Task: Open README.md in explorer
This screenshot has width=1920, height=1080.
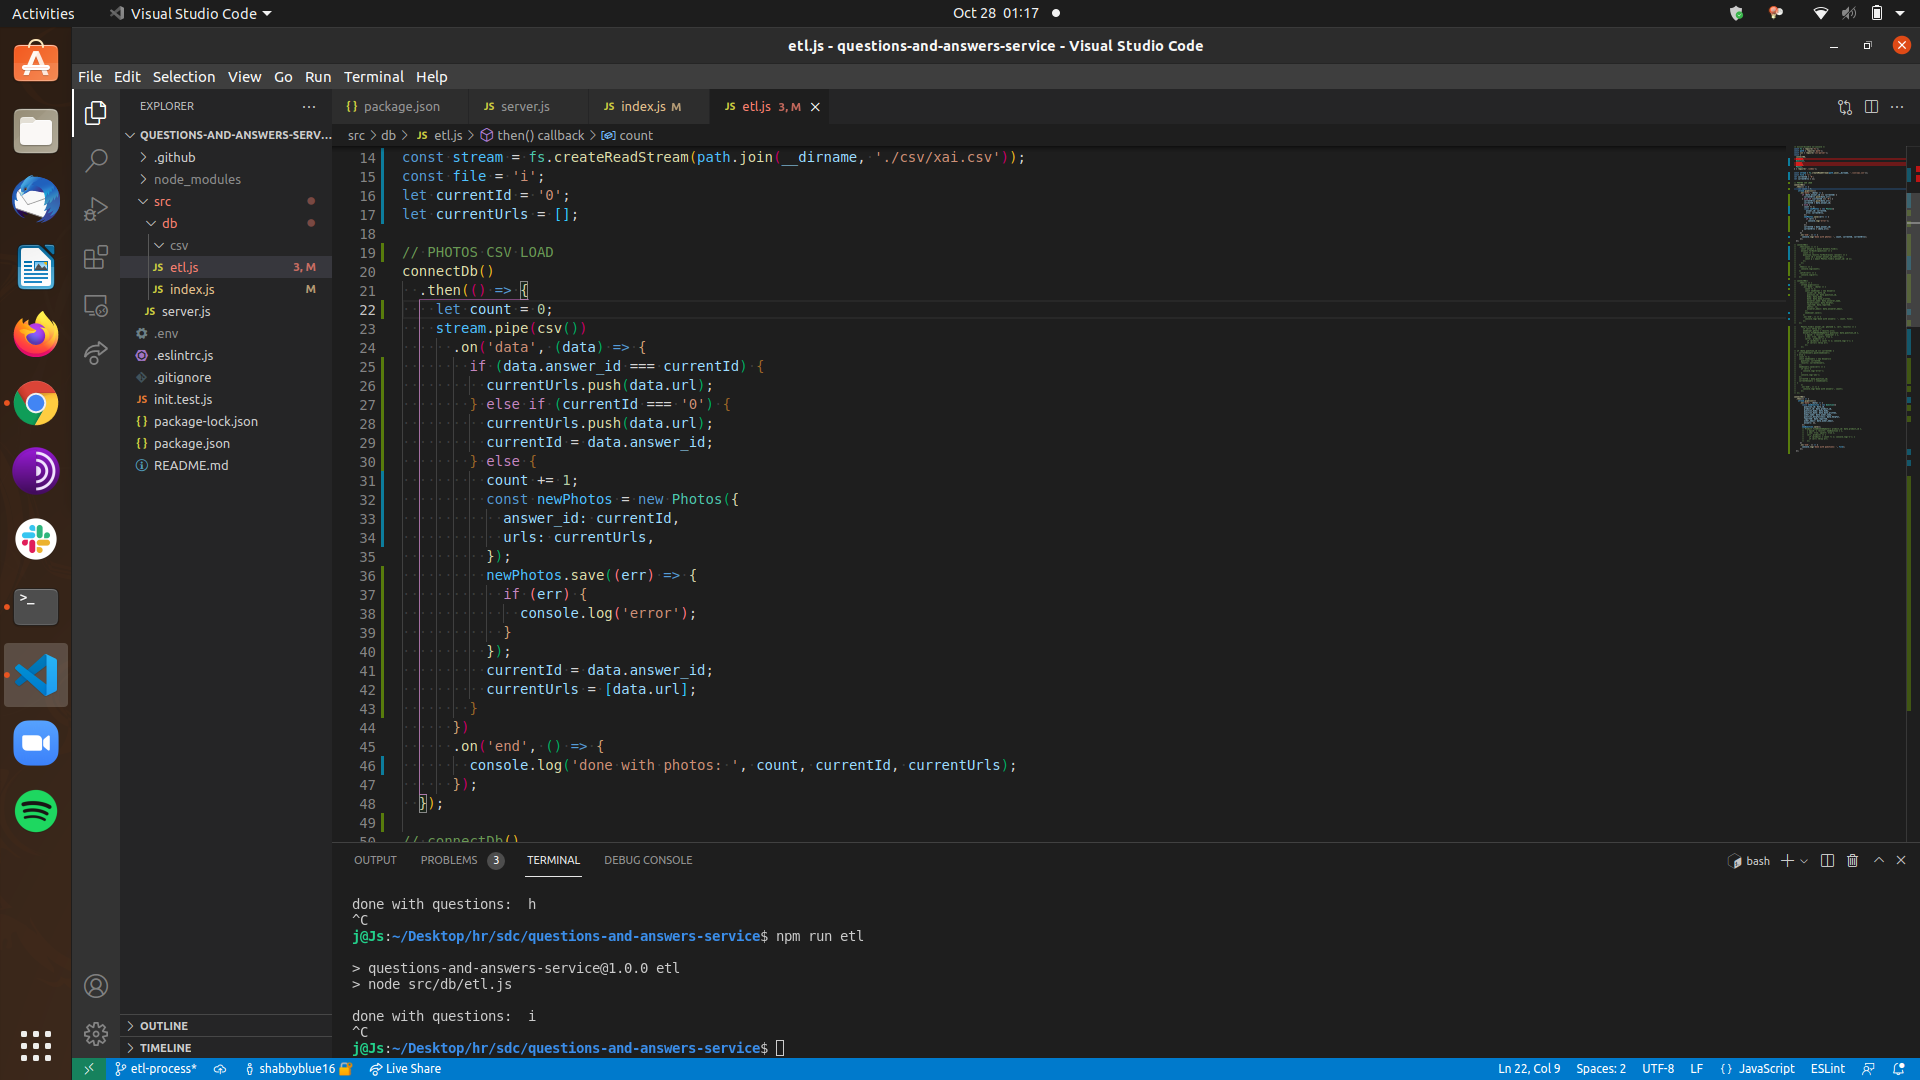Action: 191,465
